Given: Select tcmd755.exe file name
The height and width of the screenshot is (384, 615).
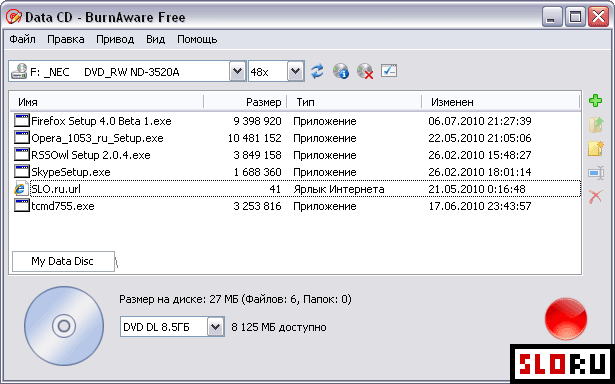Looking at the screenshot, I should pyautogui.click(x=63, y=206).
